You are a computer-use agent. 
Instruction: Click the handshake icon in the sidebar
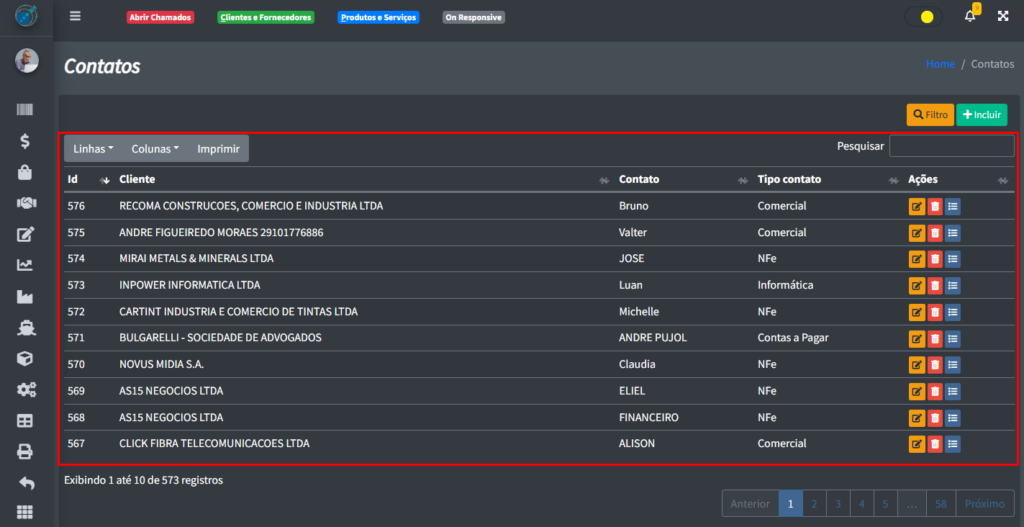point(26,203)
